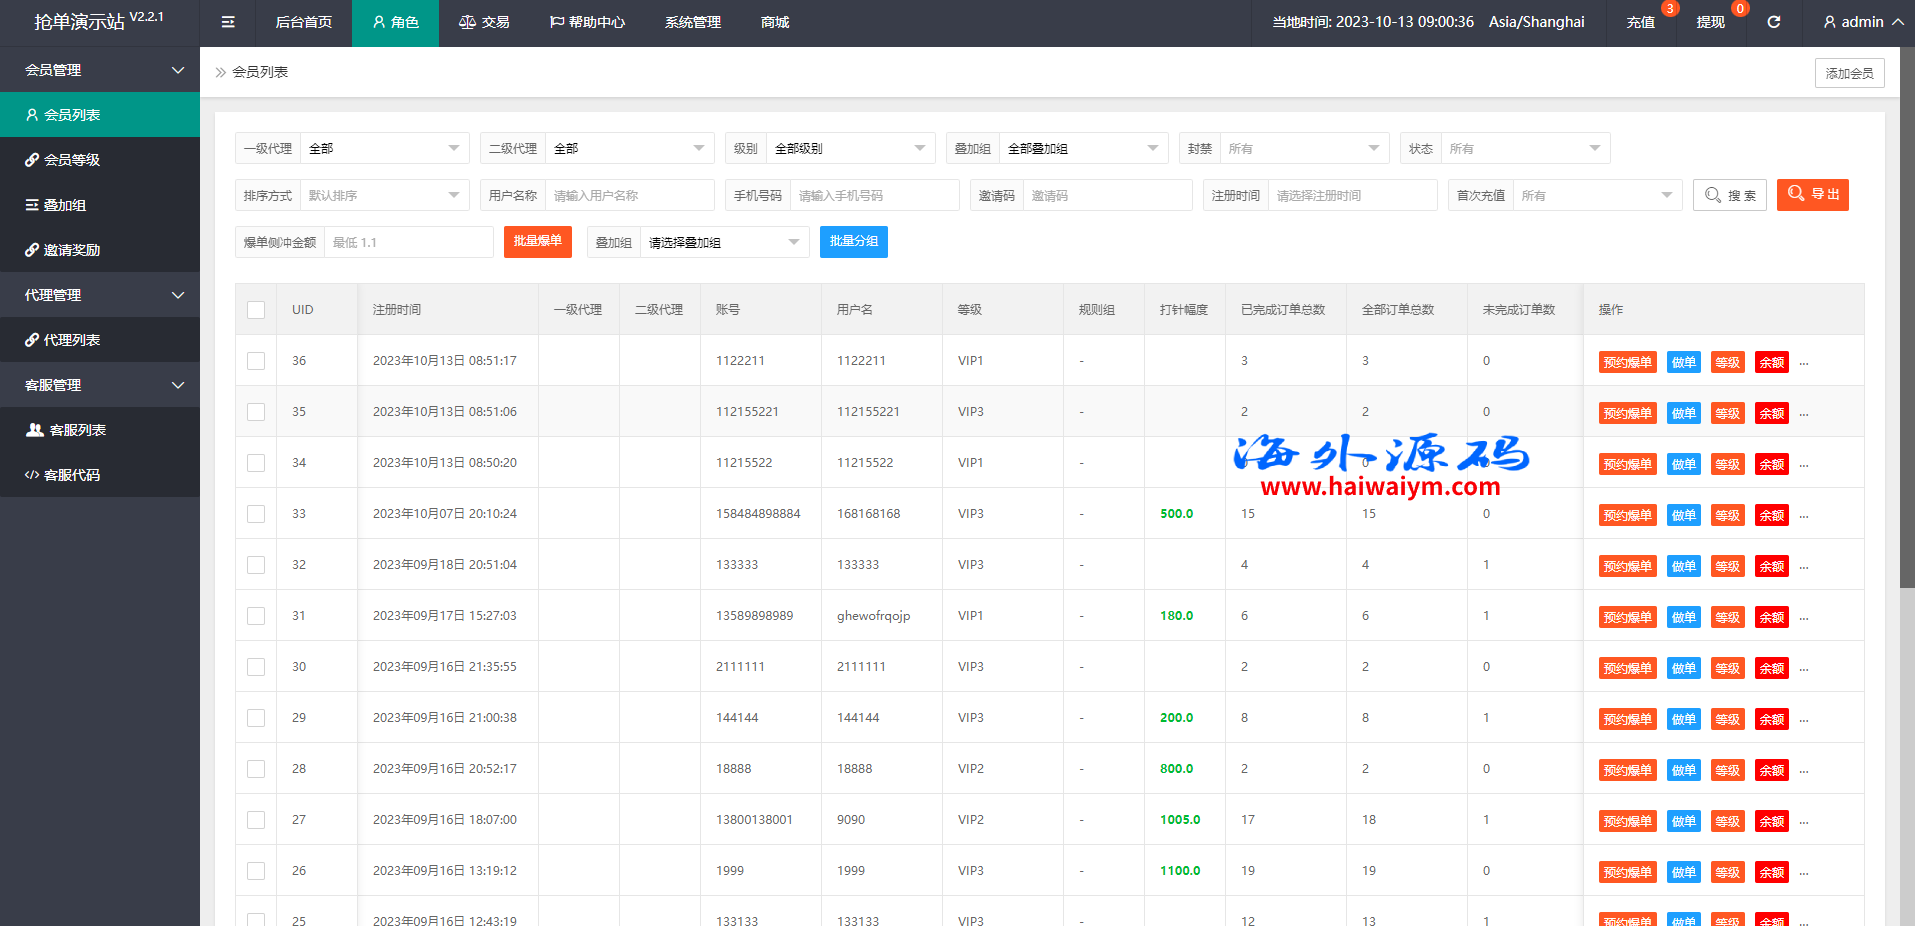The image size is (1915, 926).
Task: Select the checkbox for UID 33 row
Action: (256, 514)
